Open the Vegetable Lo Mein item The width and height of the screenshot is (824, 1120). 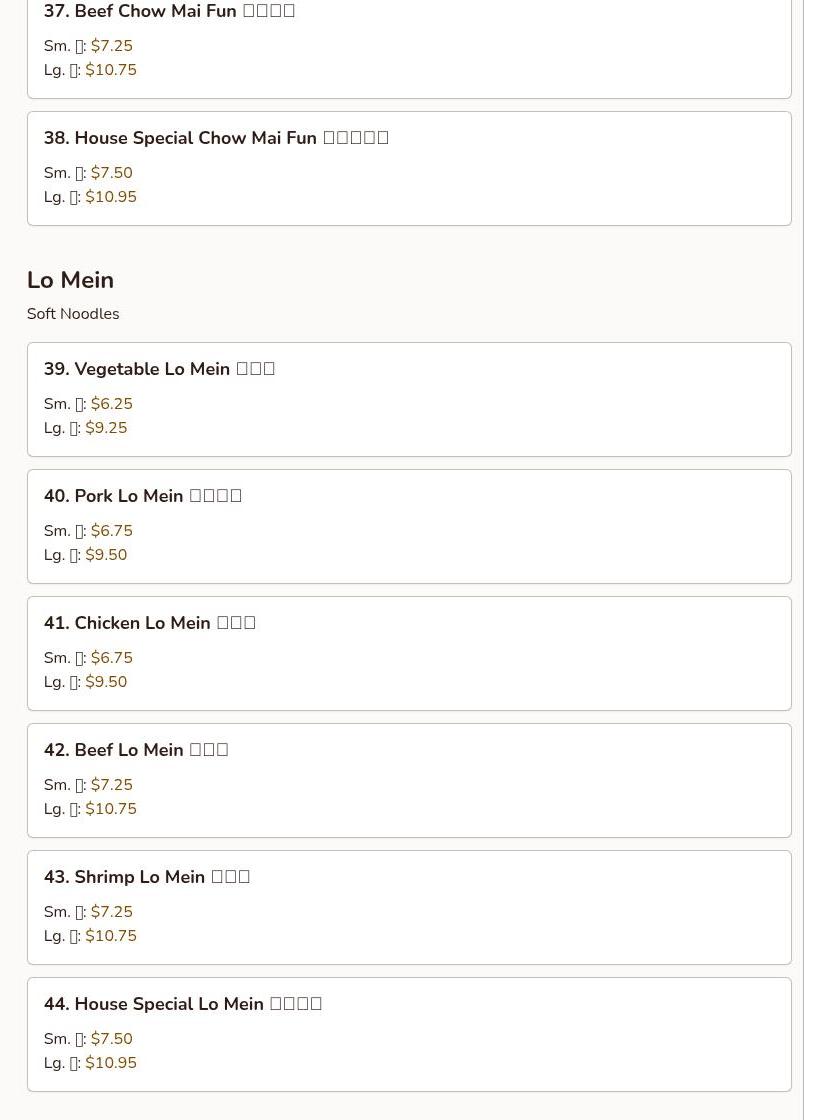pos(159,369)
